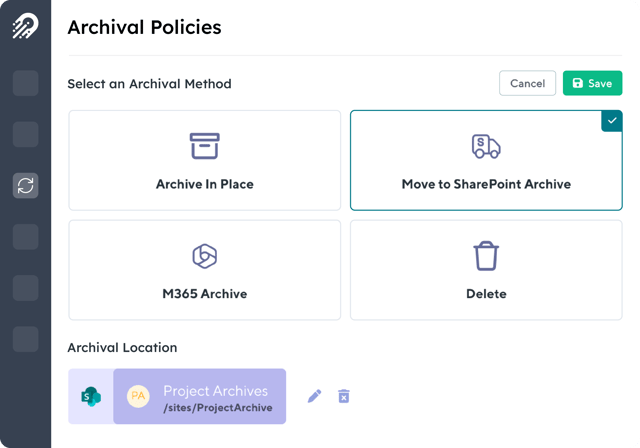
Task: Click the trash can icon in Delete card
Action: click(x=486, y=256)
